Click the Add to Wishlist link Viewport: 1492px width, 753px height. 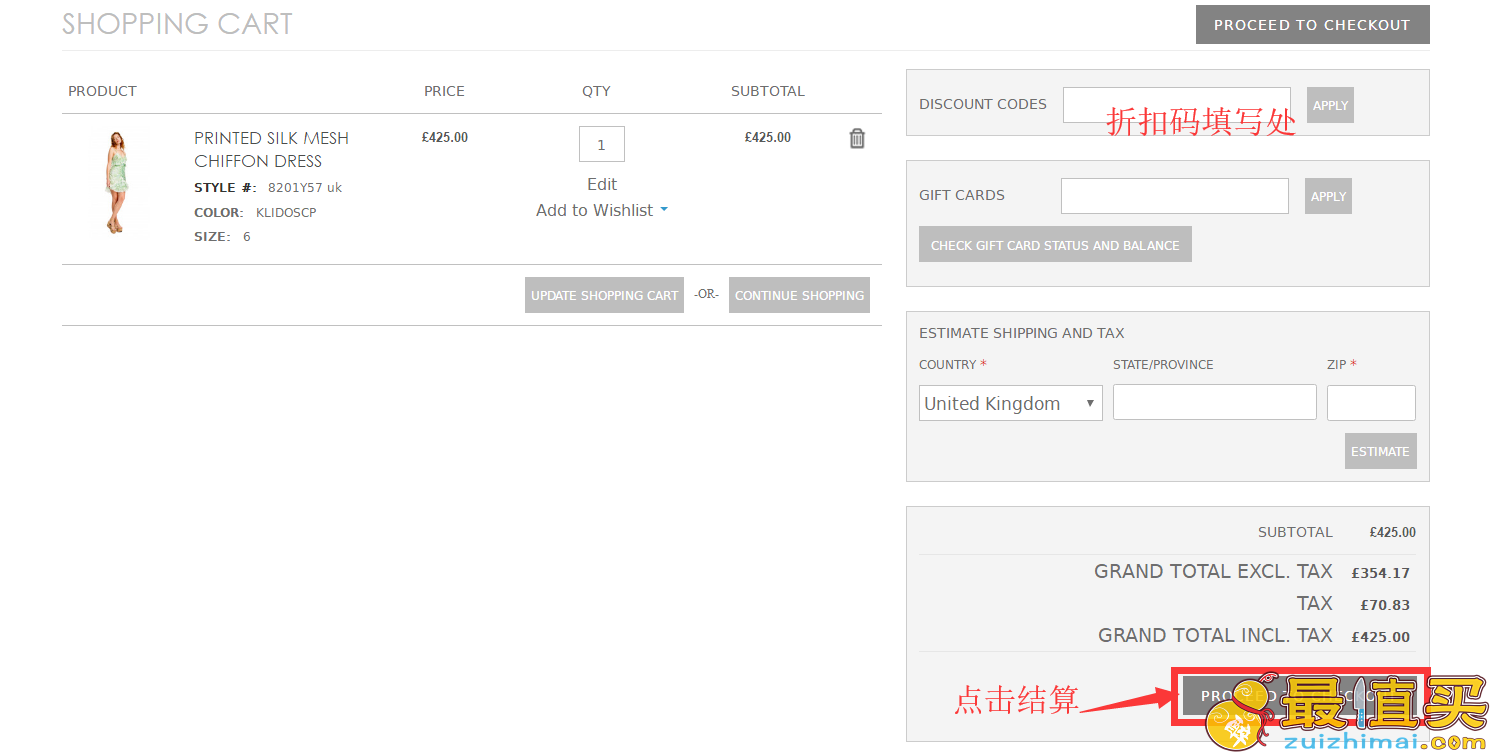point(594,210)
